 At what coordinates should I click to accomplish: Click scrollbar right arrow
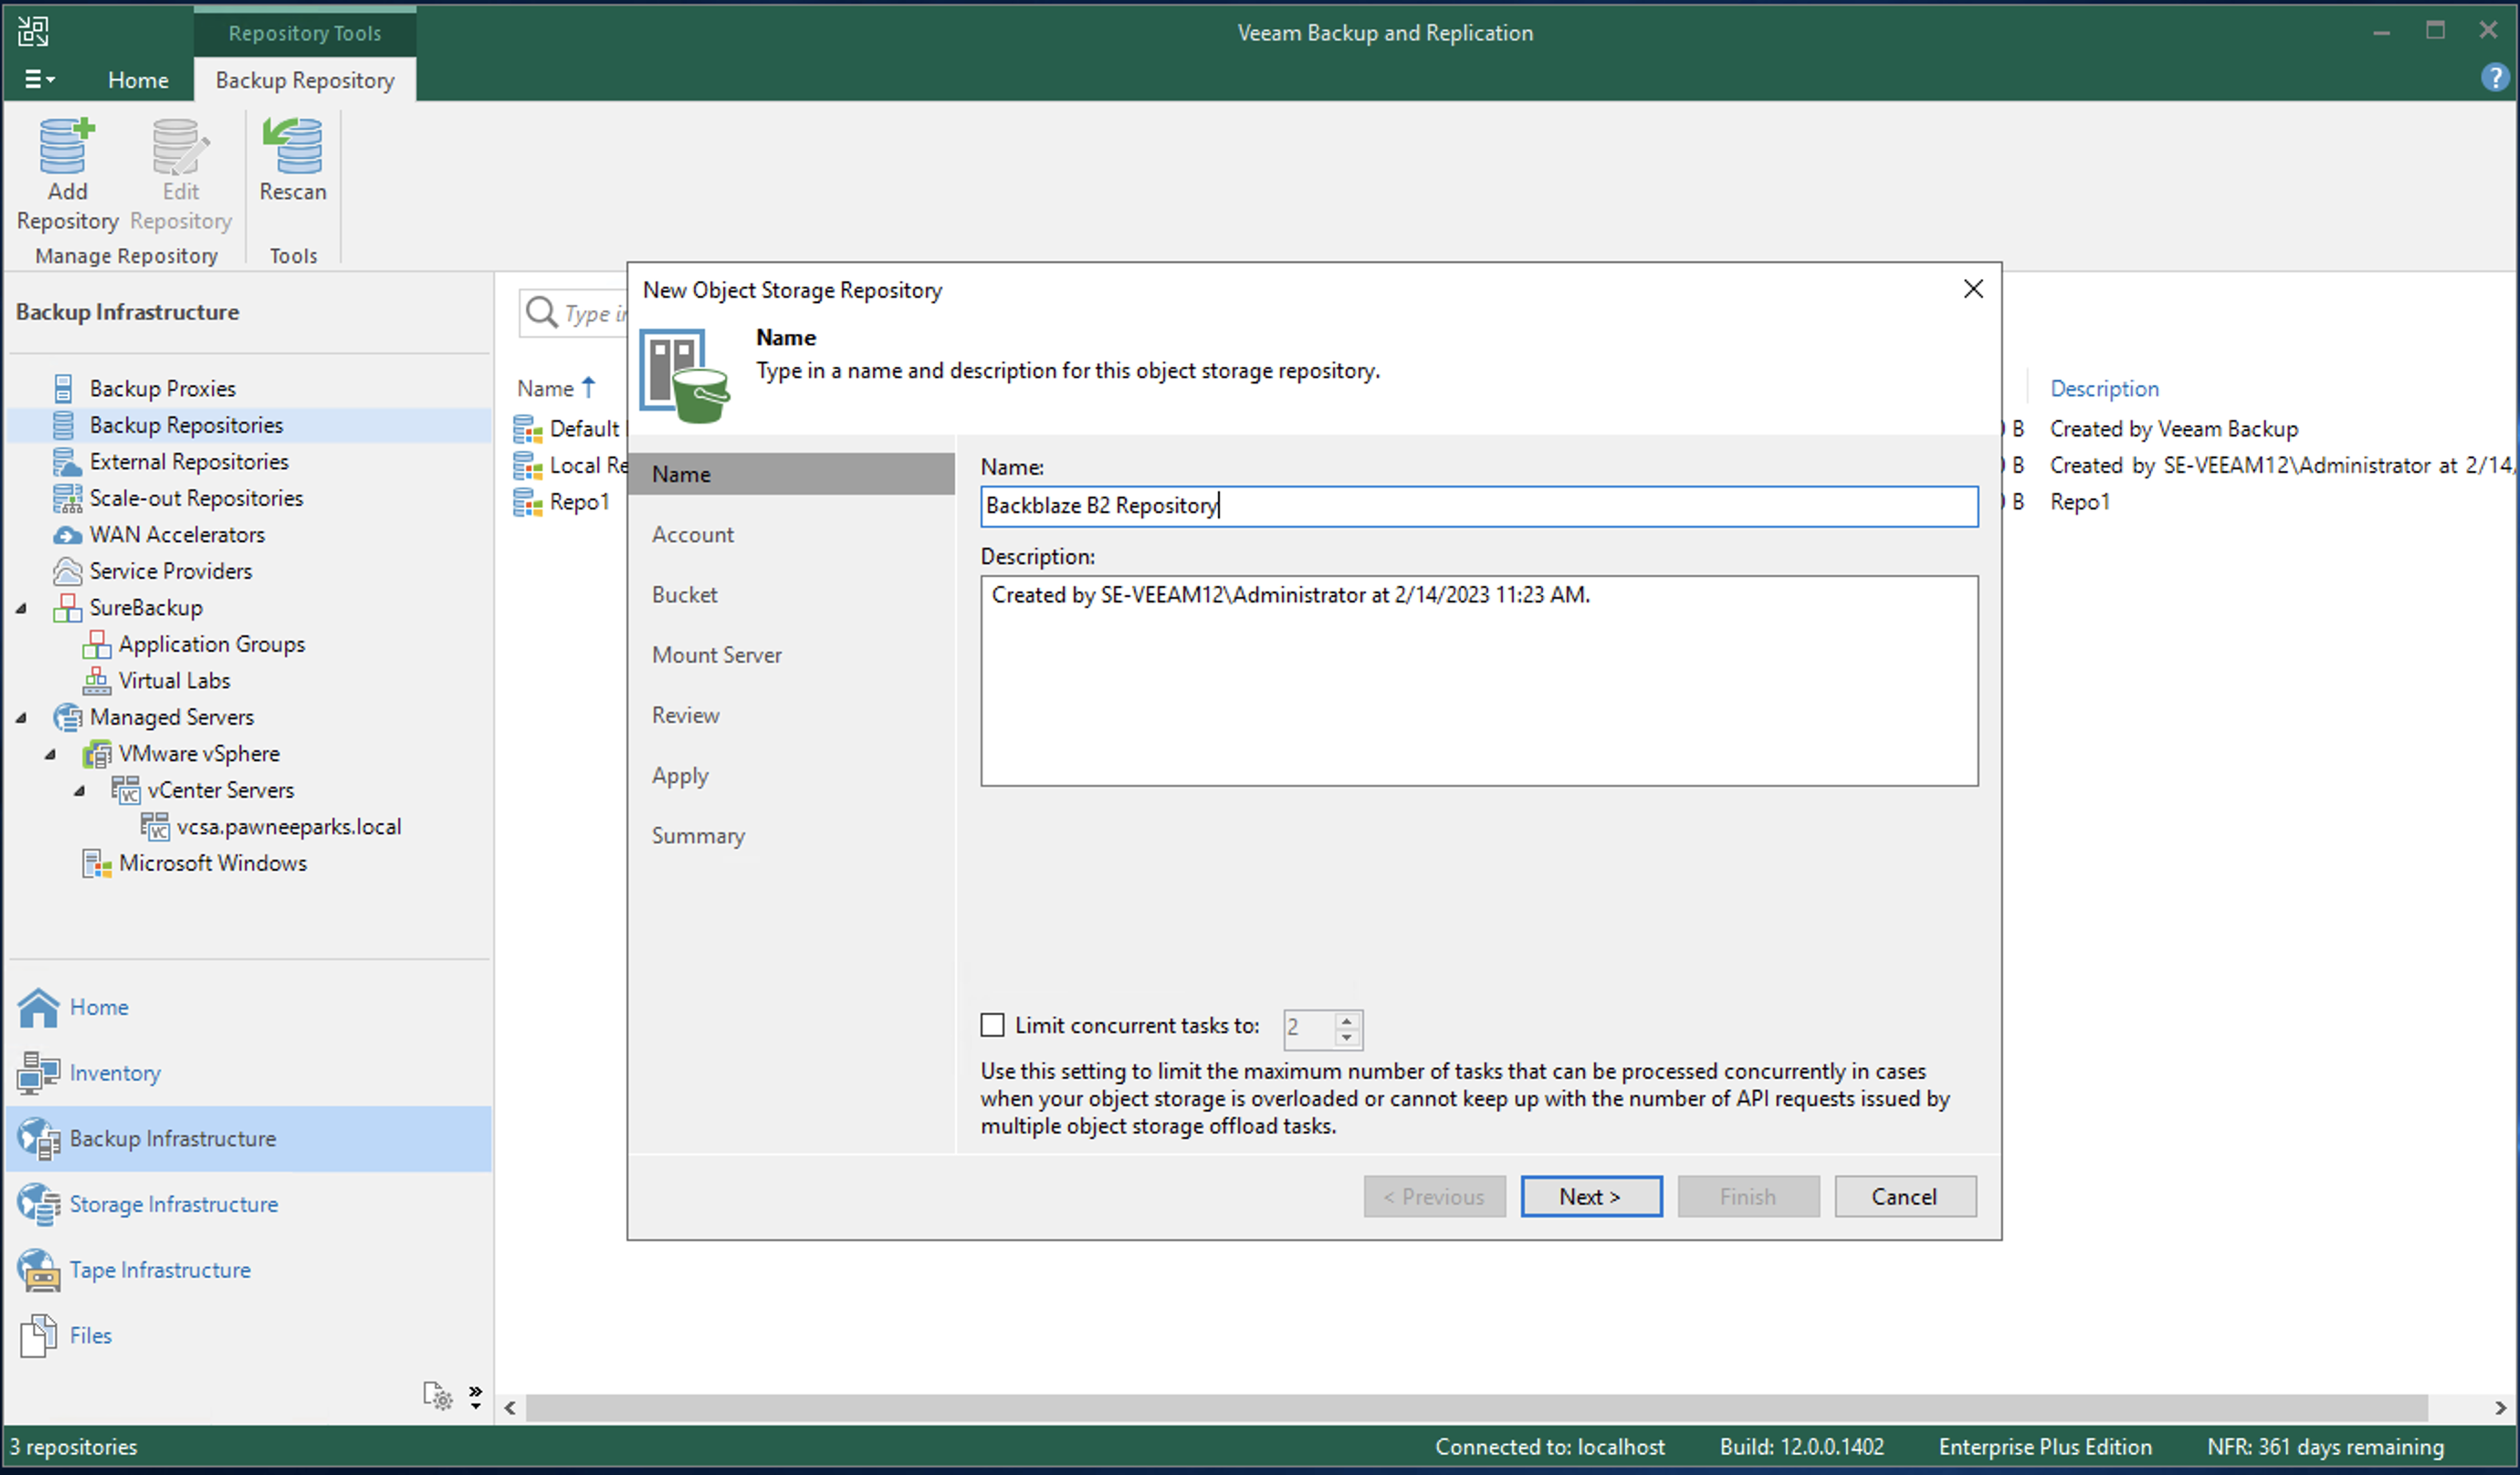pos(2500,1408)
